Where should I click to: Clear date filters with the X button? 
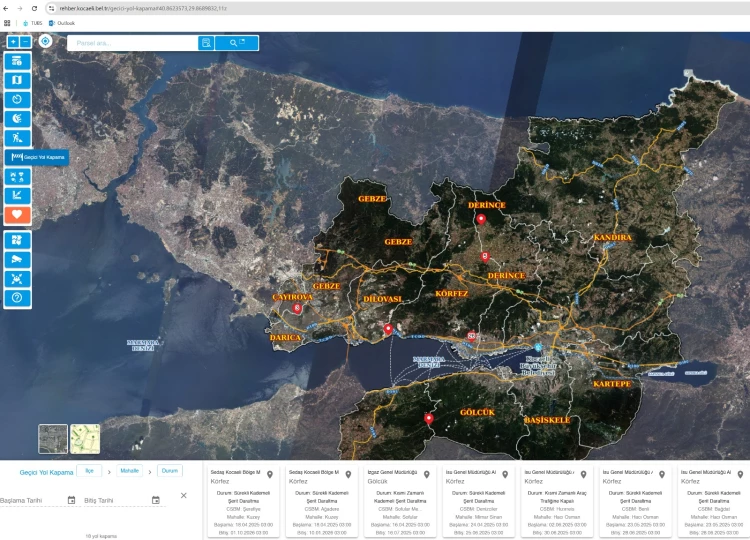click(x=183, y=495)
